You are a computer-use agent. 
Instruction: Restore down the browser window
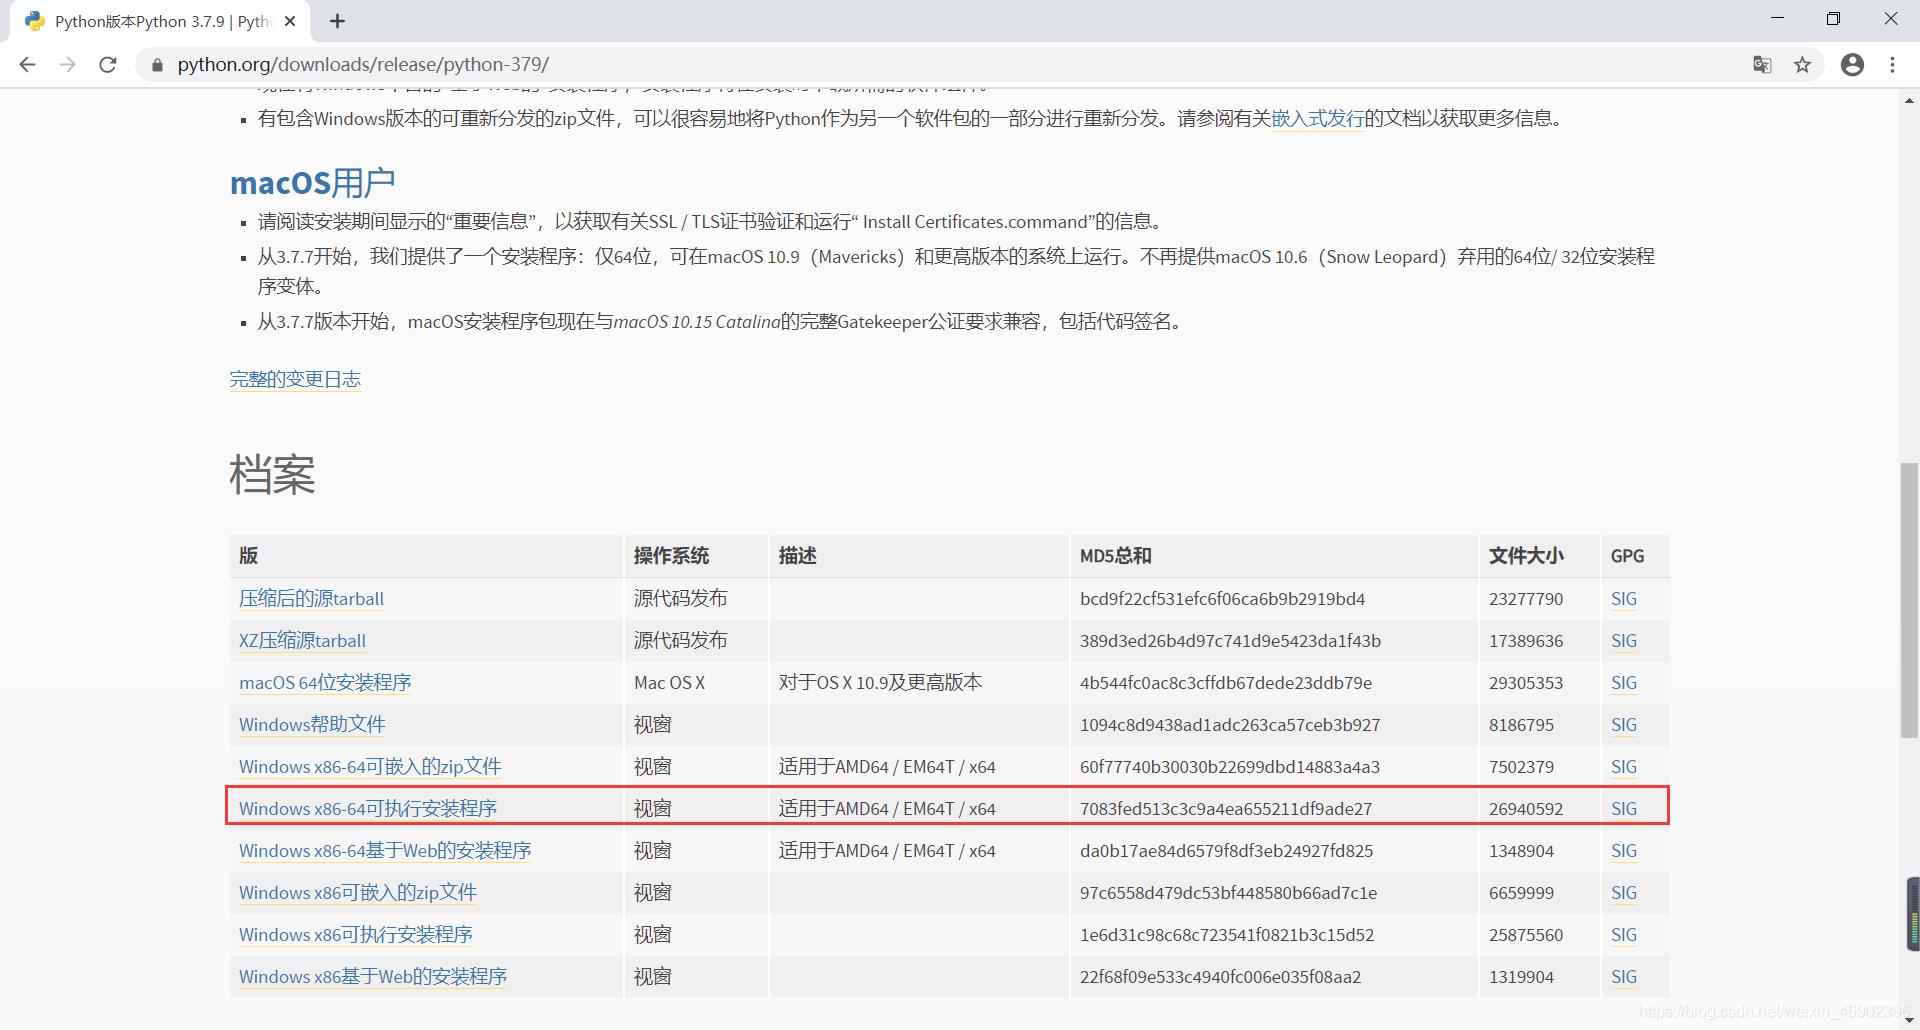pos(1833,19)
